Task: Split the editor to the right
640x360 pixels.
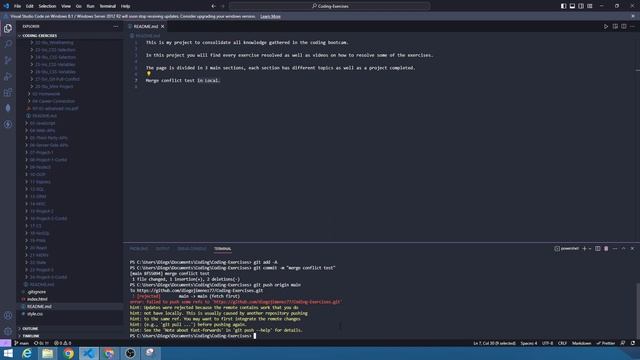Action: tap(624, 27)
